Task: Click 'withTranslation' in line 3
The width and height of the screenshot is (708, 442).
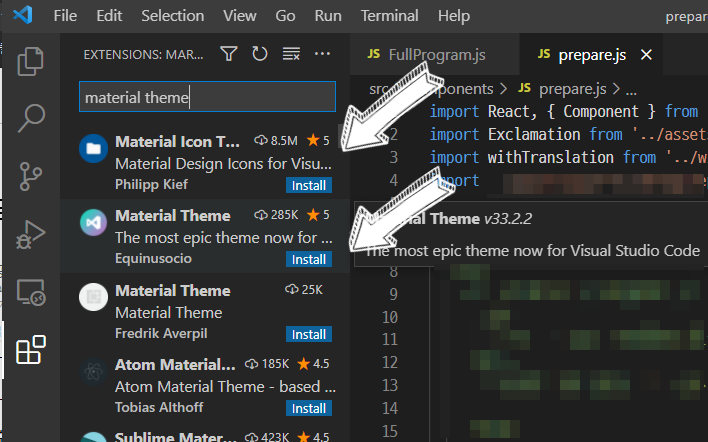Action: (x=550, y=157)
